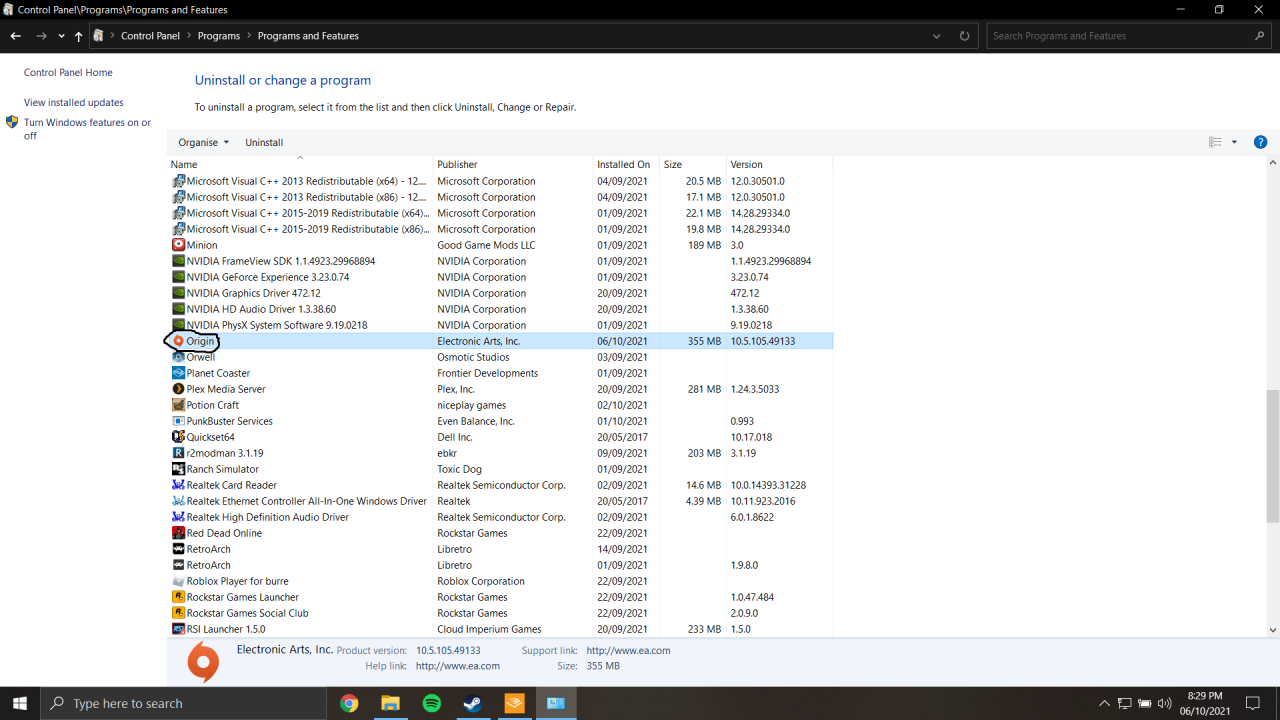The height and width of the screenshot is (720, 1280).
Task: Open the notification action center
Action: point(1253,703)
